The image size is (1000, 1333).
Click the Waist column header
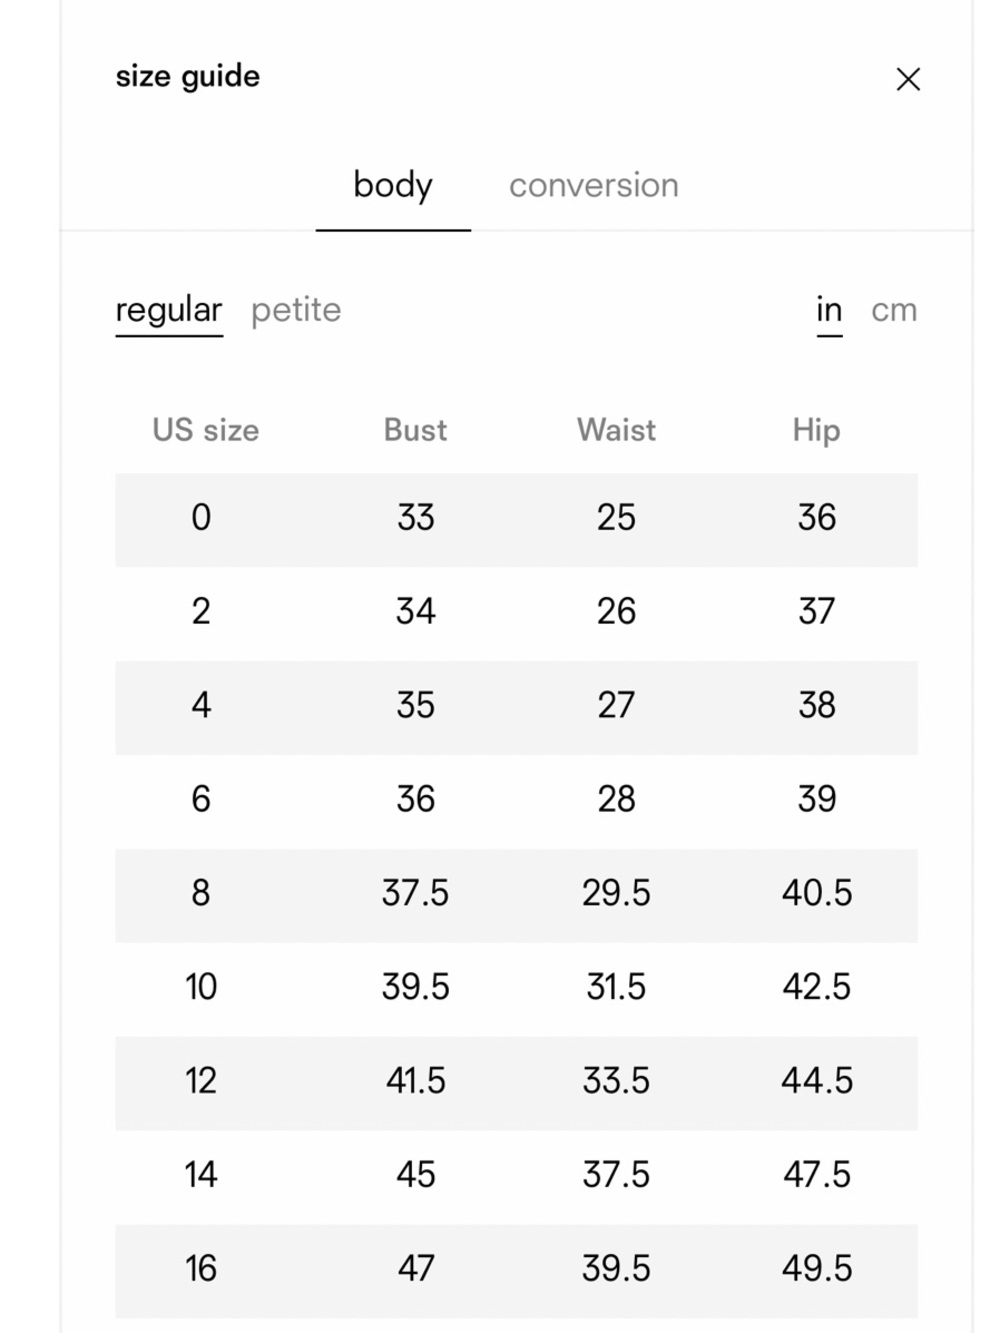pyautogui.click(x=616, y=430)
